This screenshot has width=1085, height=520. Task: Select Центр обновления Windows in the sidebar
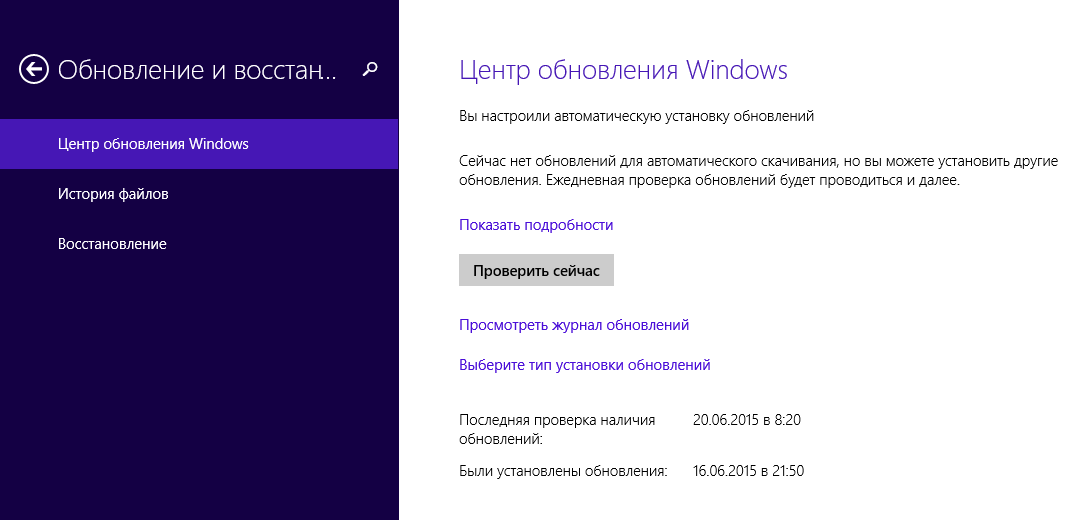(199, 144)
